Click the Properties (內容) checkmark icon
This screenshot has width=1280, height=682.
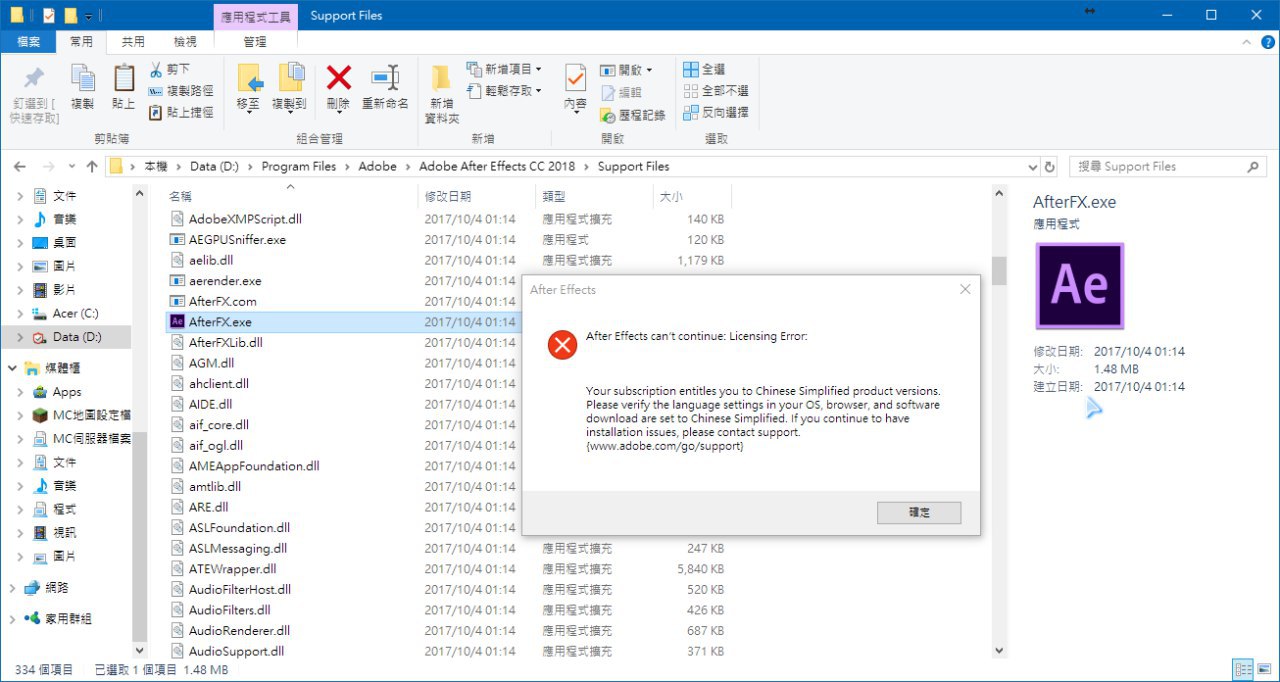(x=575, y=78)
